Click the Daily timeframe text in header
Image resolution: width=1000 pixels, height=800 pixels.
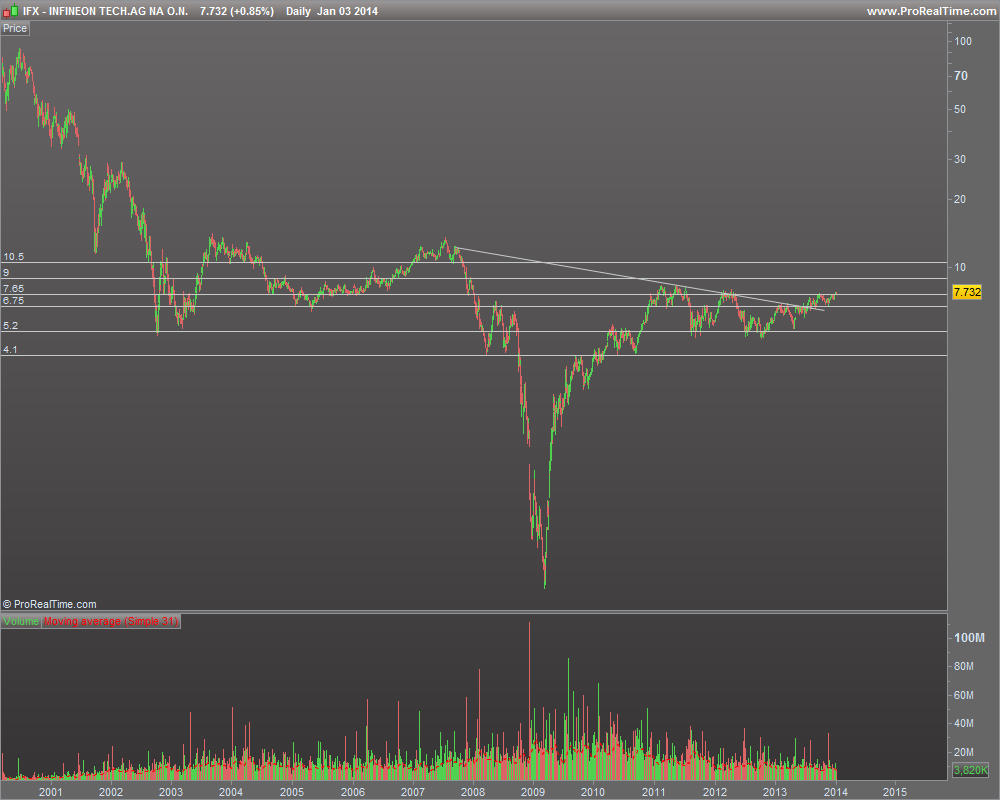pyautogui.click(x=298, y=11)
